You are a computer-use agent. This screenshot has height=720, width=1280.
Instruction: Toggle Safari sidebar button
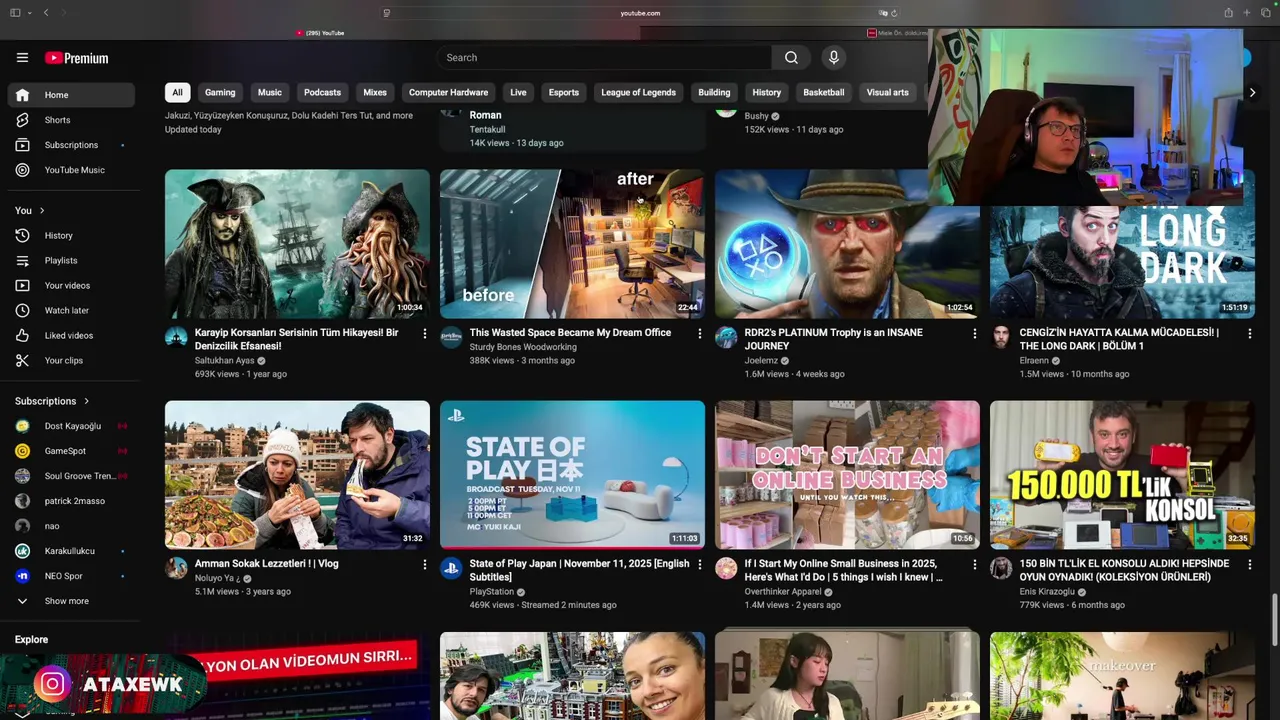[x=15, y=13]
